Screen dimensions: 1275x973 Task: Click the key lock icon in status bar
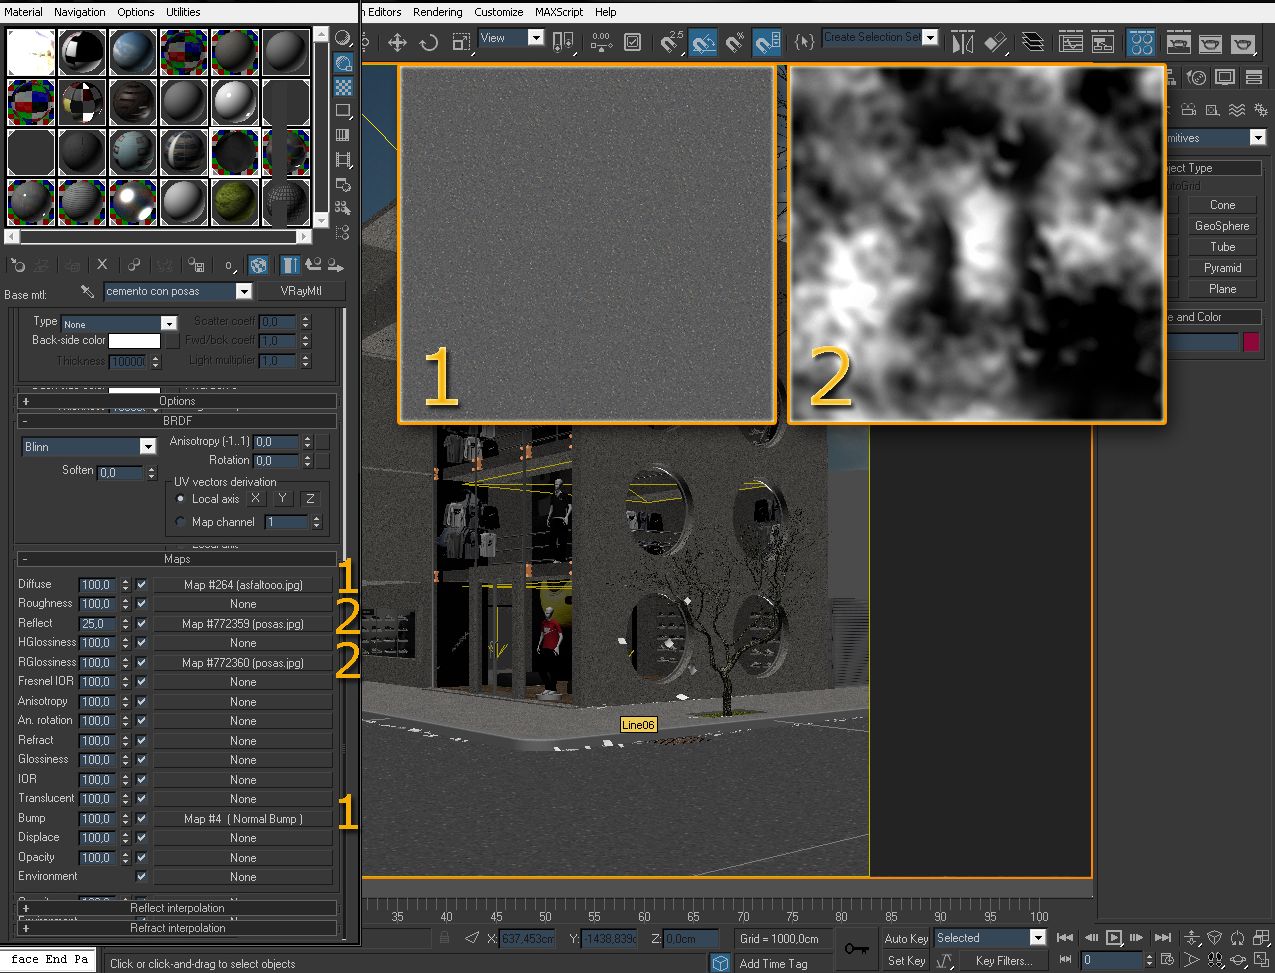tap(856, 948)
